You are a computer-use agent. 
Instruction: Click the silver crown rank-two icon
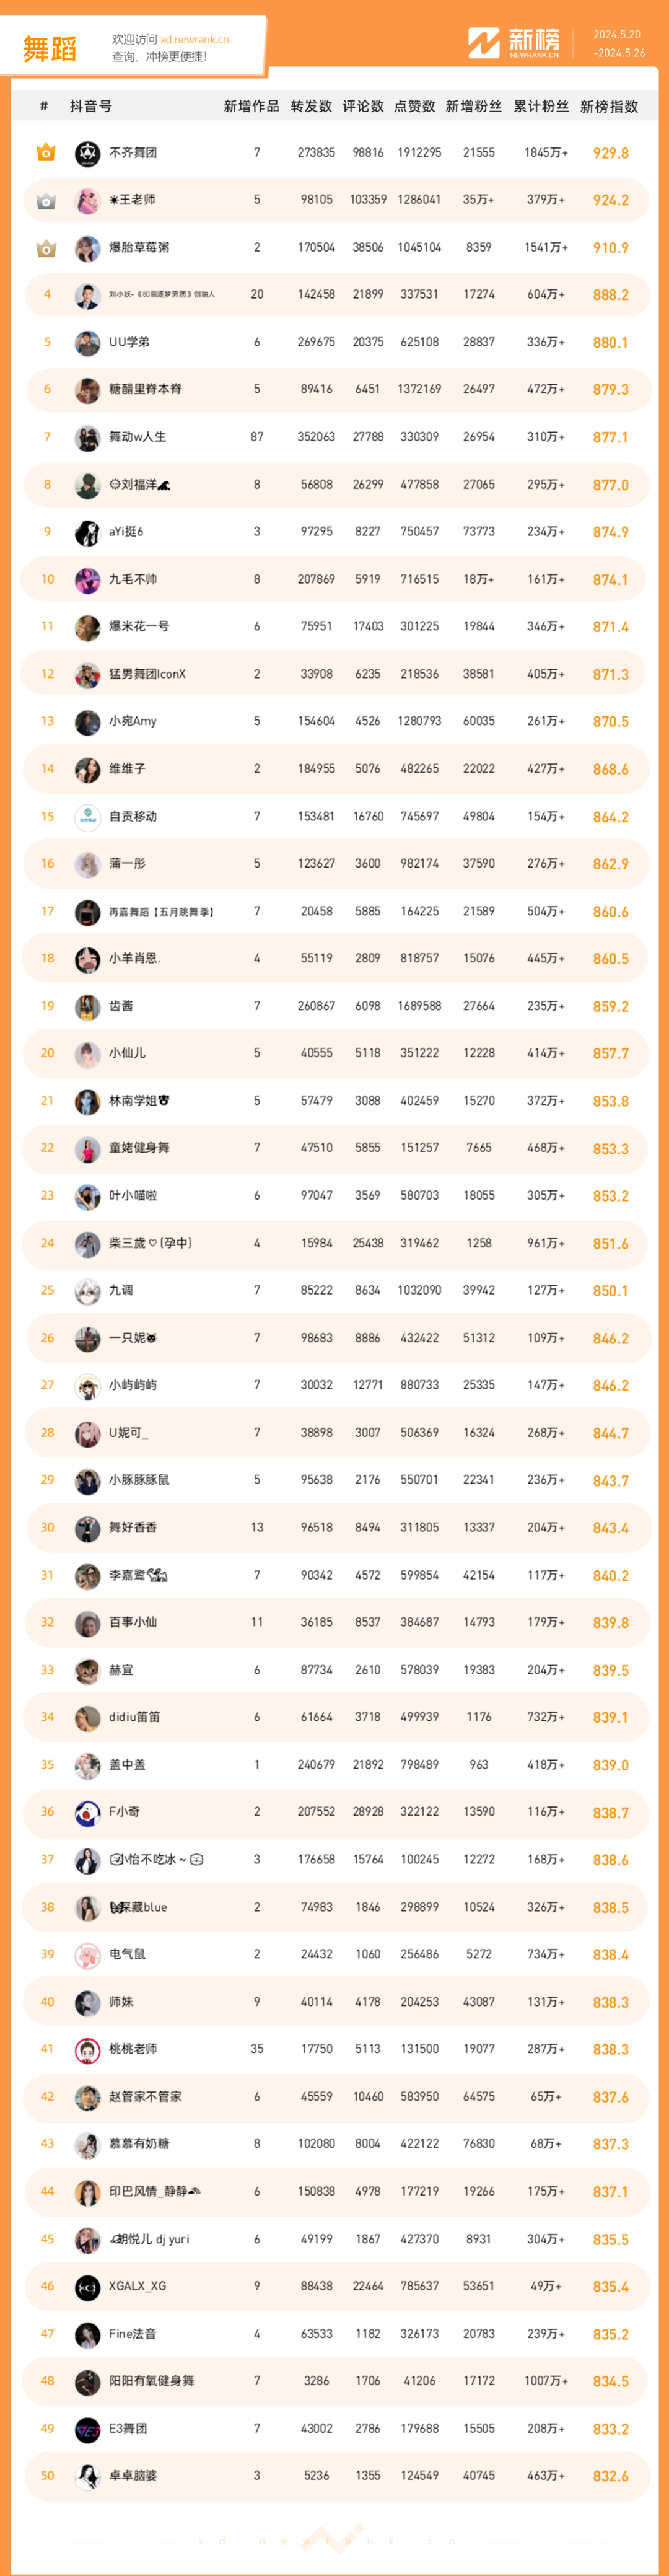click(x=46, y=200)
